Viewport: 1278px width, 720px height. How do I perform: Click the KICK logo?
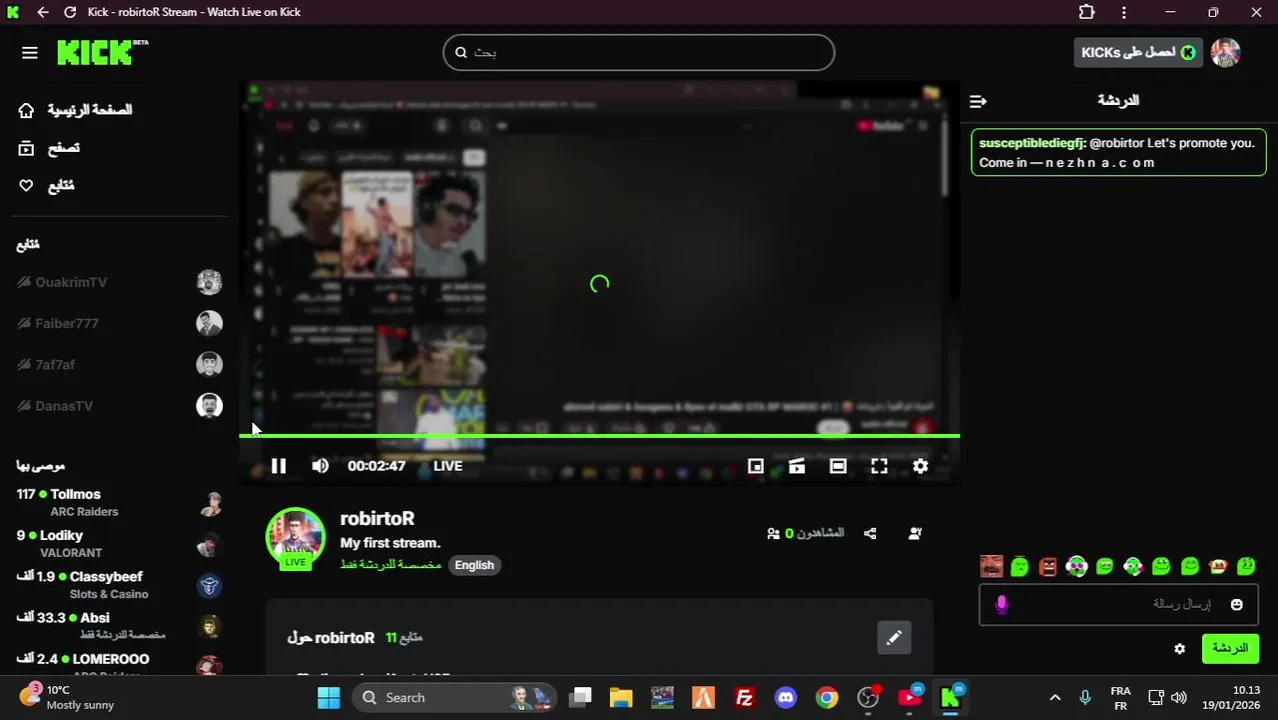[102, 52]
